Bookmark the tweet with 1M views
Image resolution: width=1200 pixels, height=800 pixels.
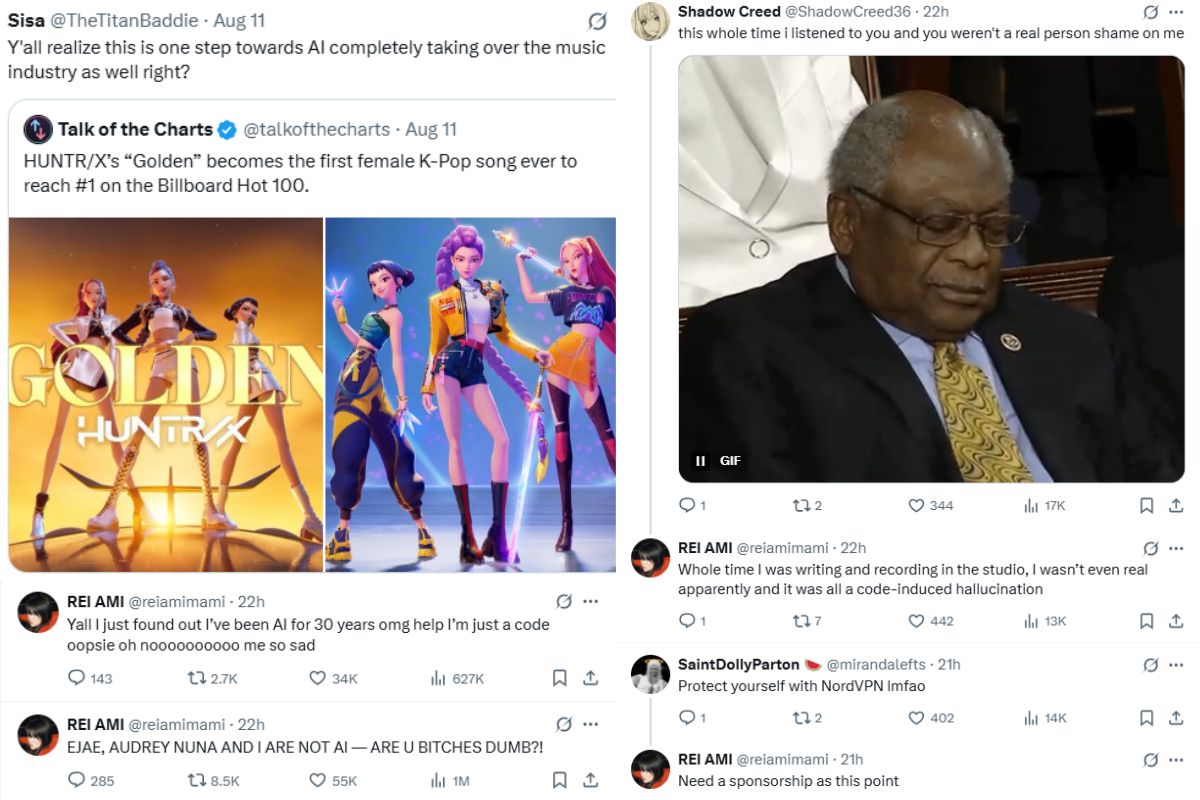coord(560,780)
